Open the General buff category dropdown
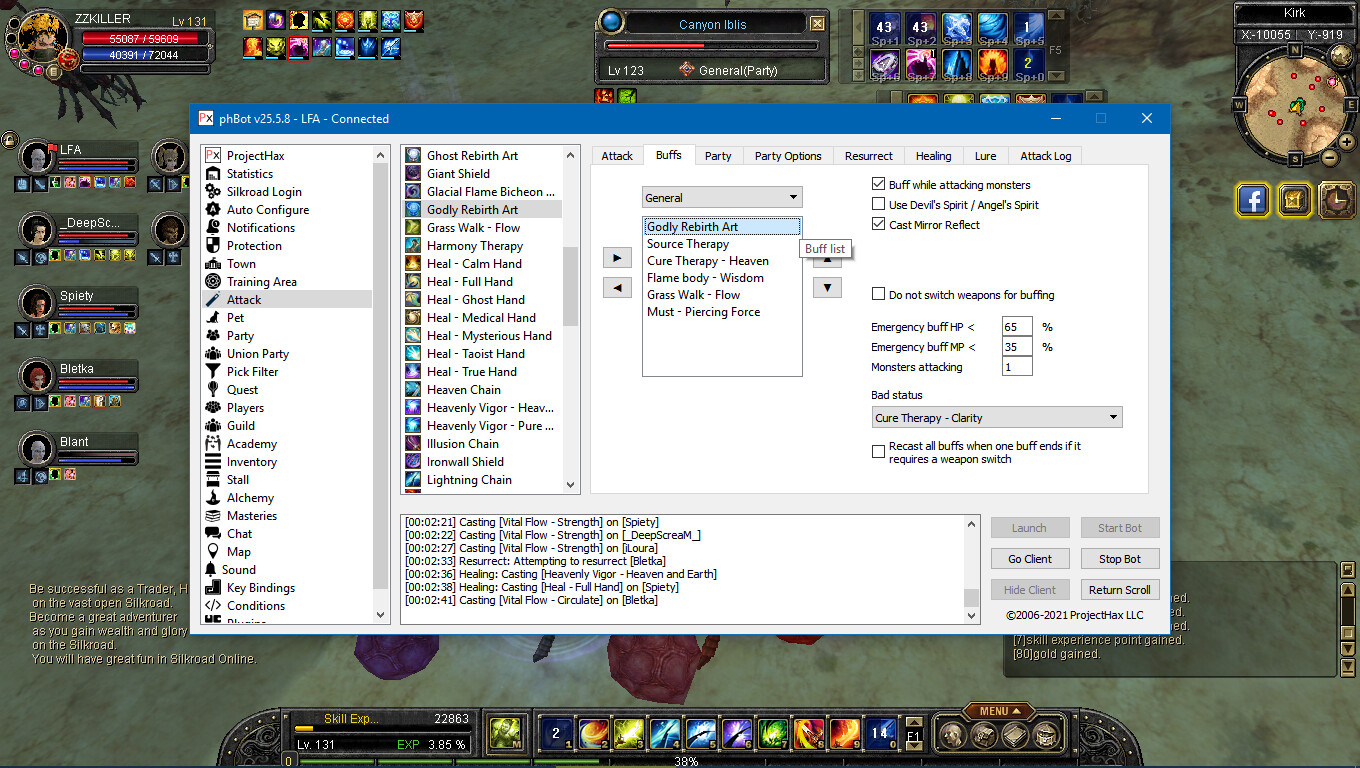This screenshot has height=768, width=1360. click(x=721, y=198)
